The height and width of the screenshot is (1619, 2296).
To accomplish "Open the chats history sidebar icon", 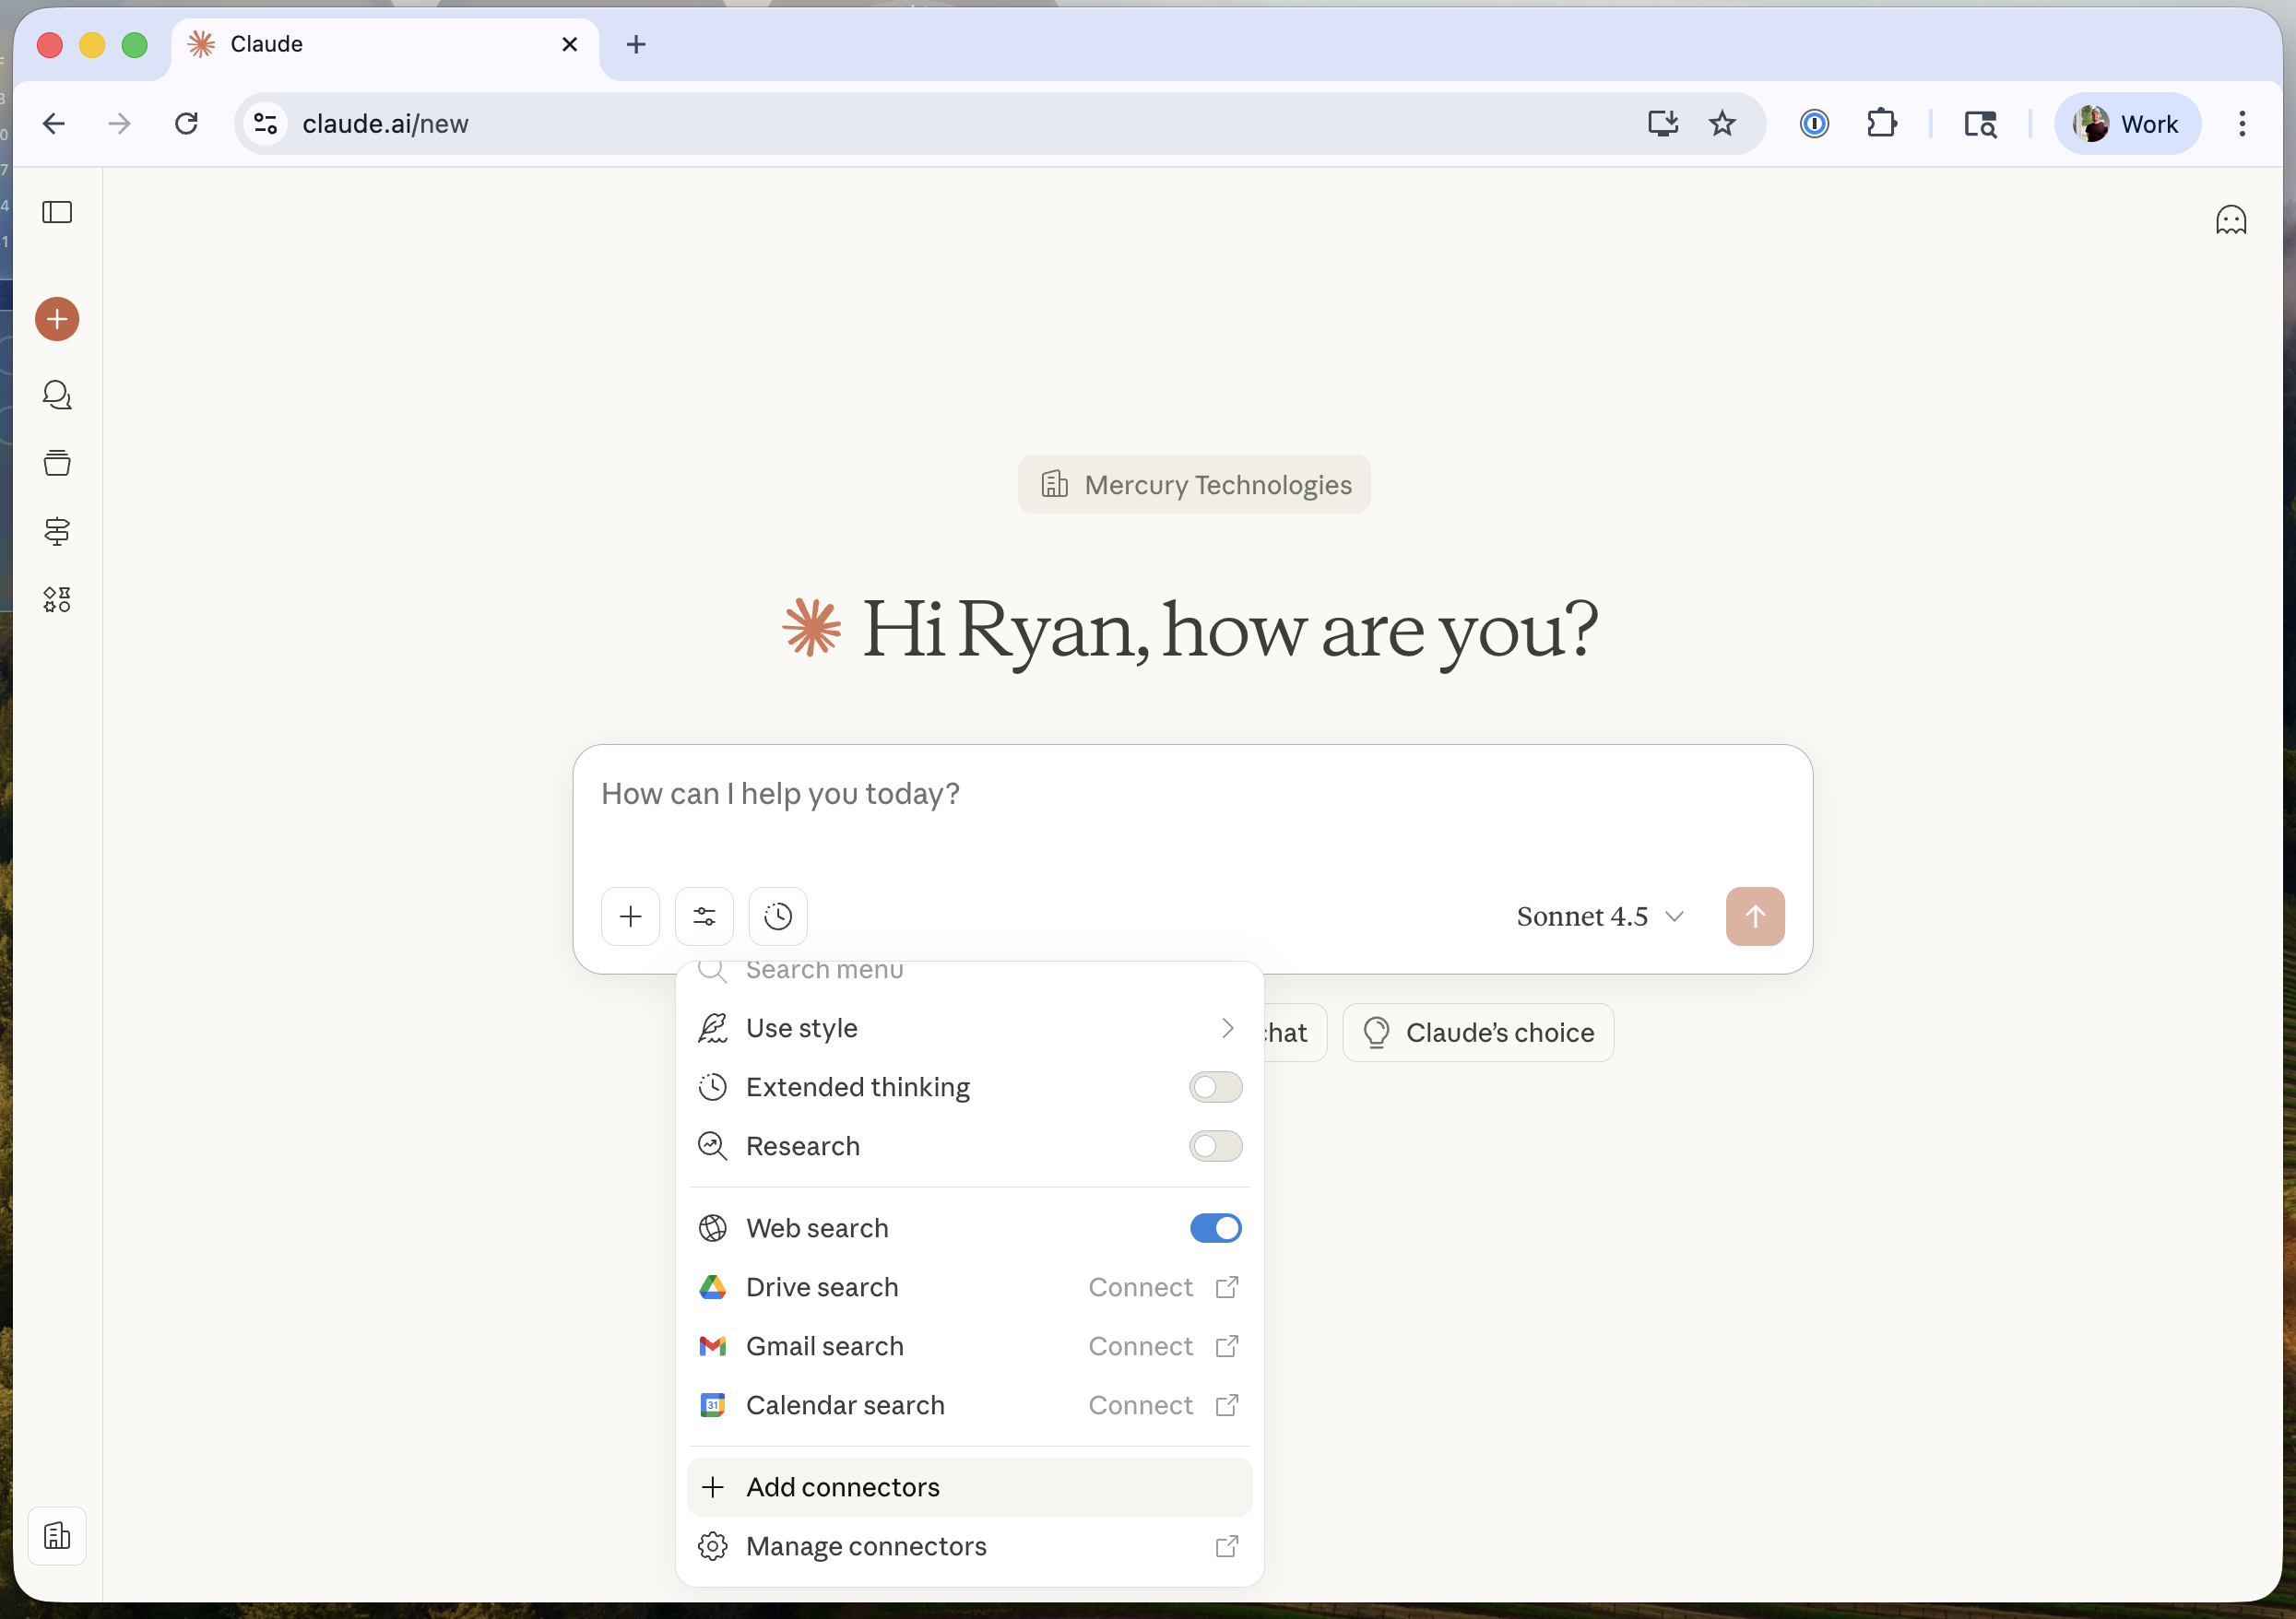I will coord(57,395).
